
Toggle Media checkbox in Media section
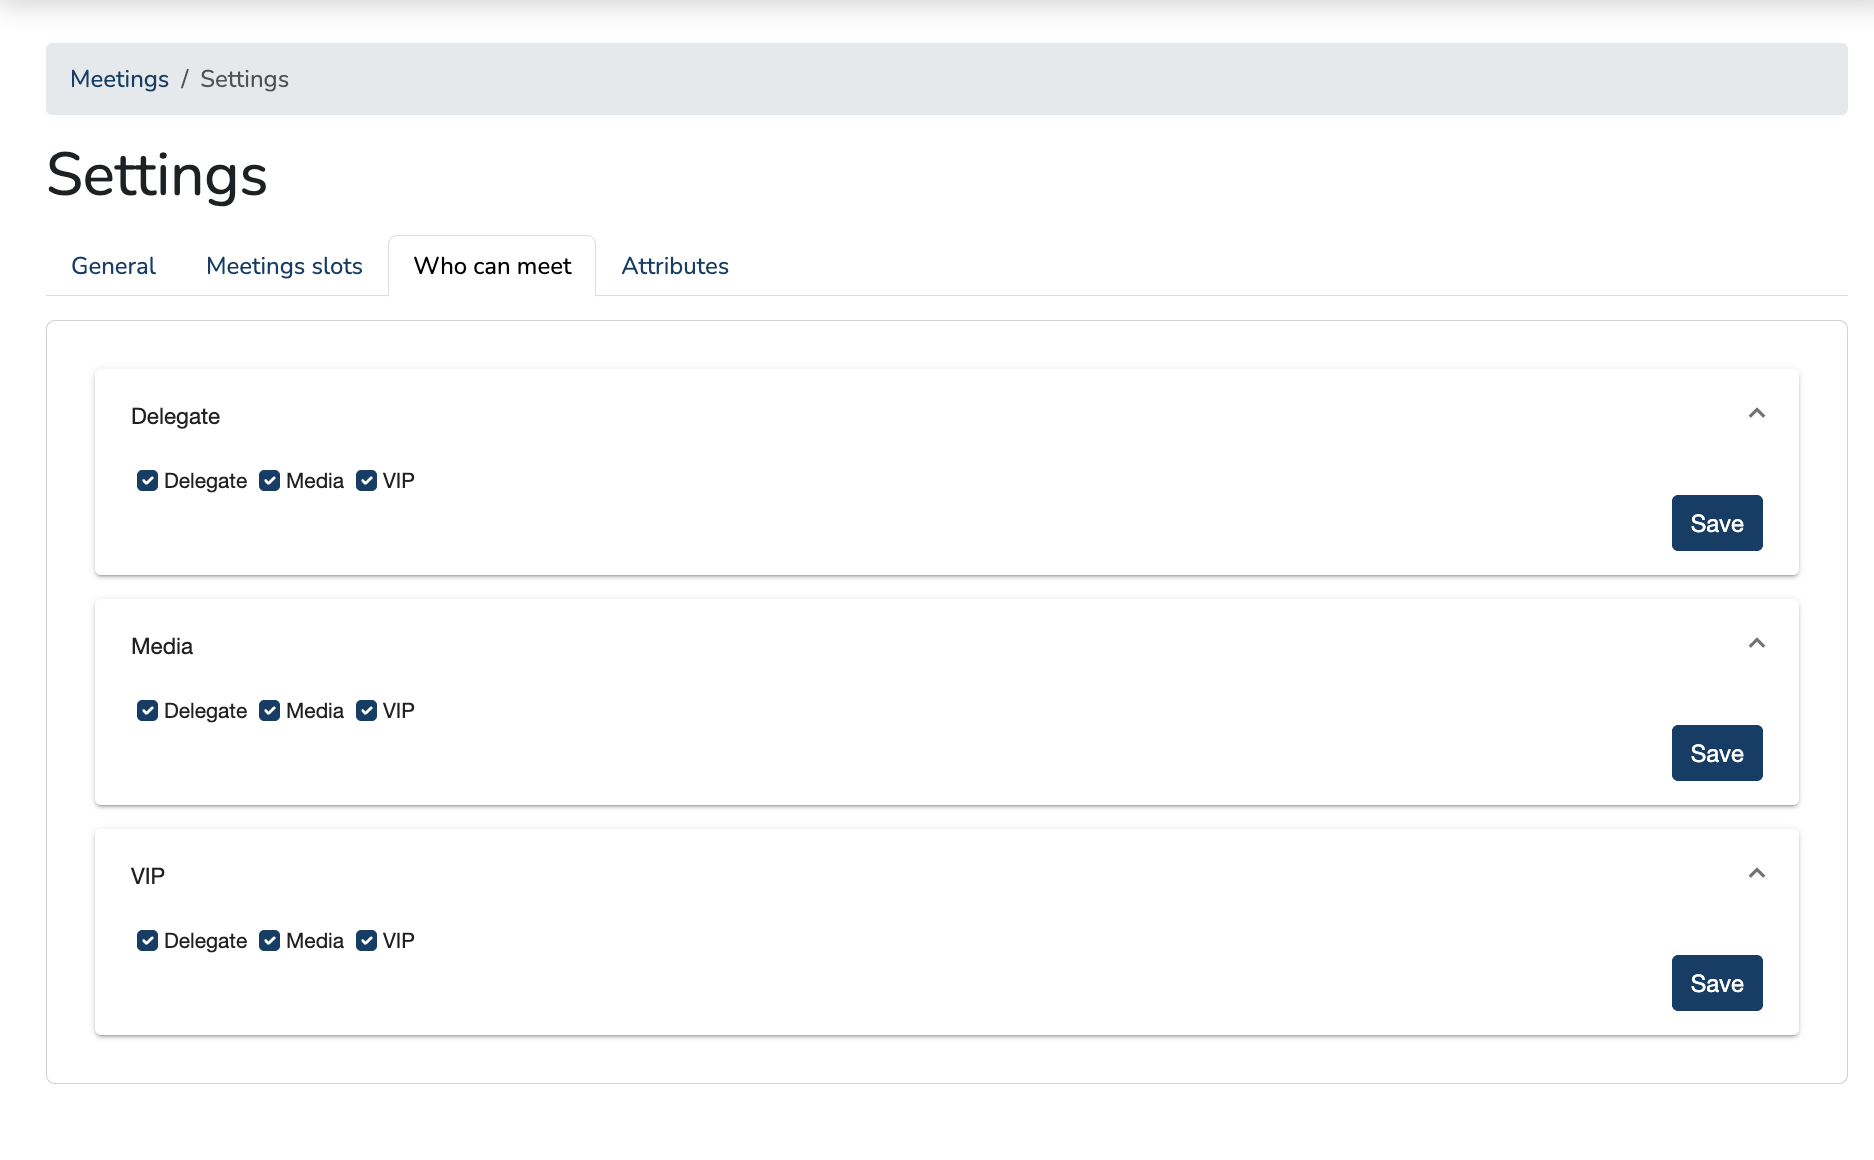pos(269,711)
